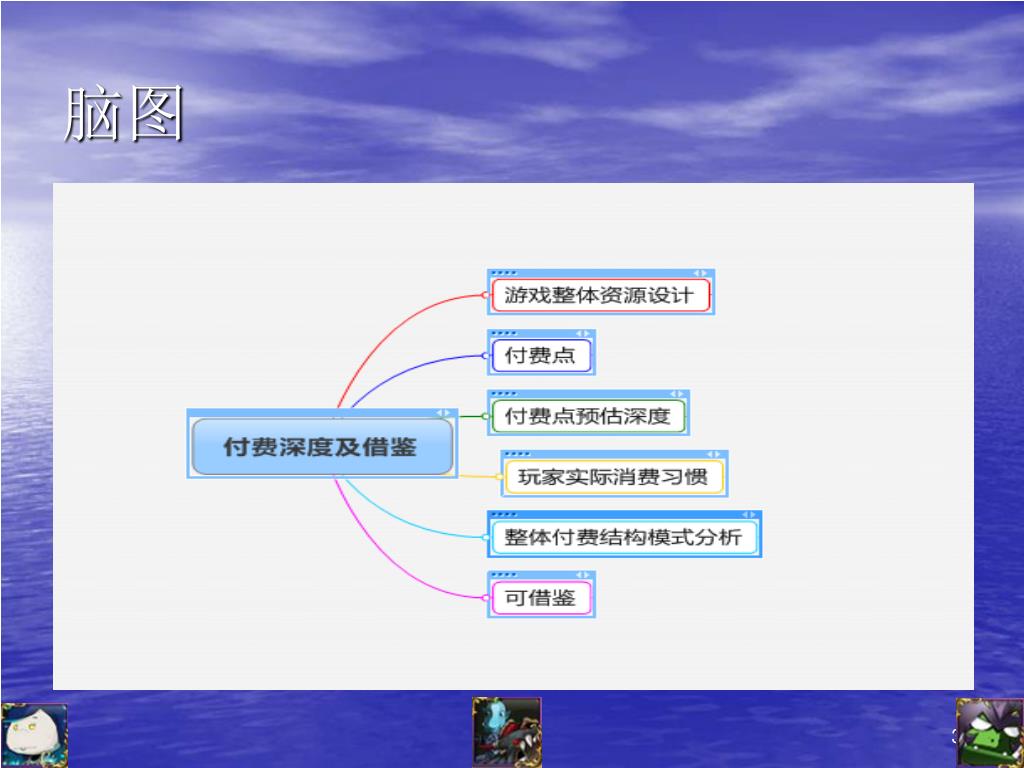Click magenta connector circle at 可借鉴
This screenshot has width=1024, height=768.
(485, 598)
